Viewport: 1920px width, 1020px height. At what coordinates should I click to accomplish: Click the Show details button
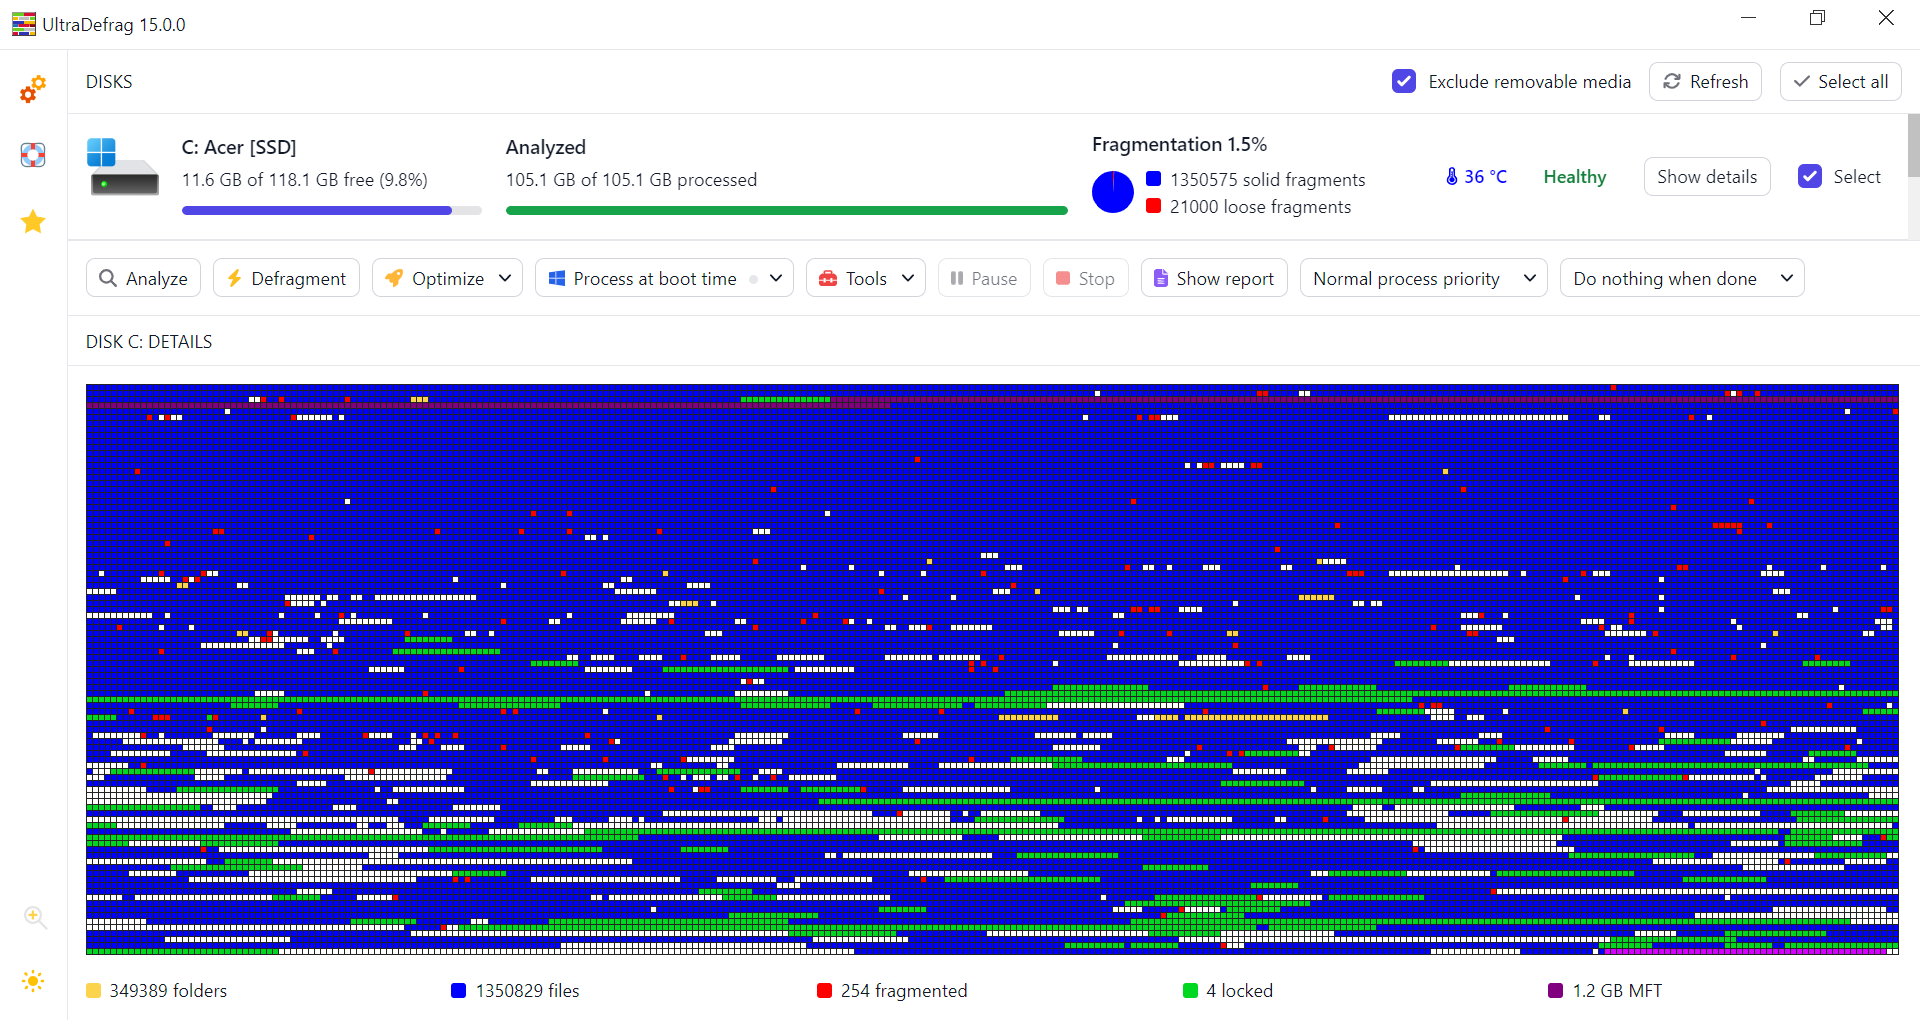pyautogui.click(x=1706, y=177)
